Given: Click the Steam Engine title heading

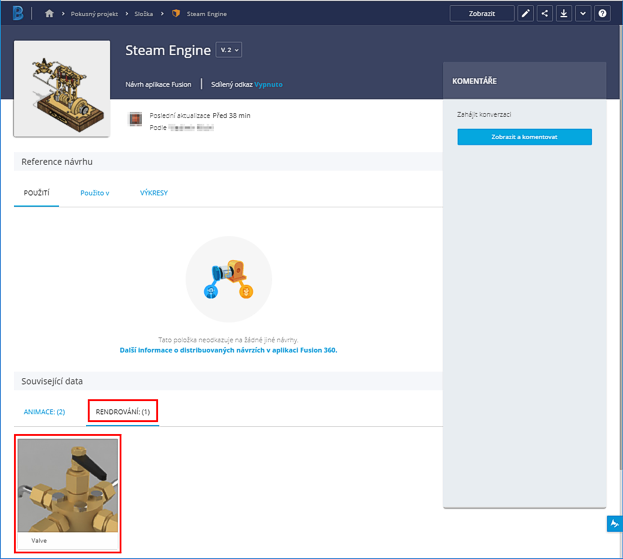Looking at the screenshot, I should click(168, 50).
